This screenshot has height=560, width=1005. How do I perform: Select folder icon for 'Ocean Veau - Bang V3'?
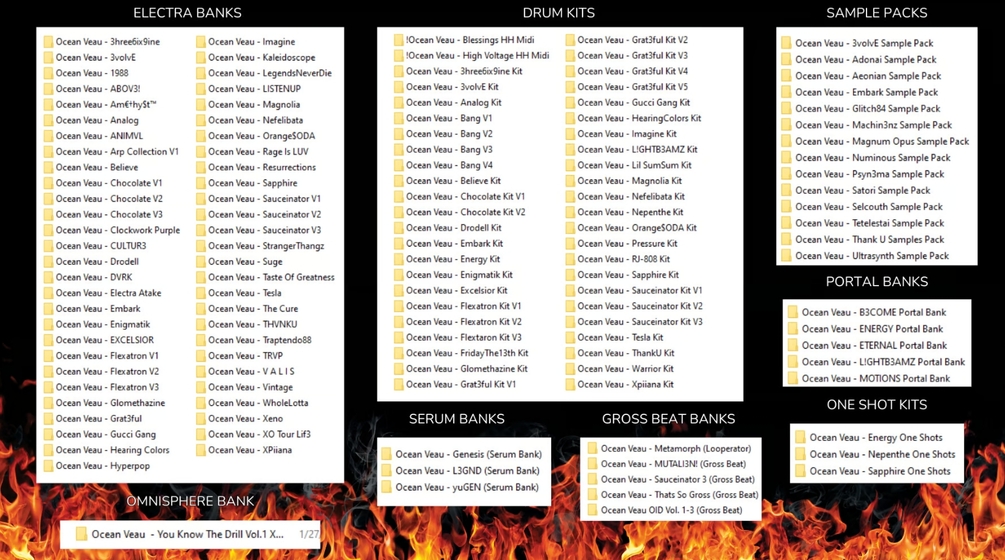click(x=398, y=149)
